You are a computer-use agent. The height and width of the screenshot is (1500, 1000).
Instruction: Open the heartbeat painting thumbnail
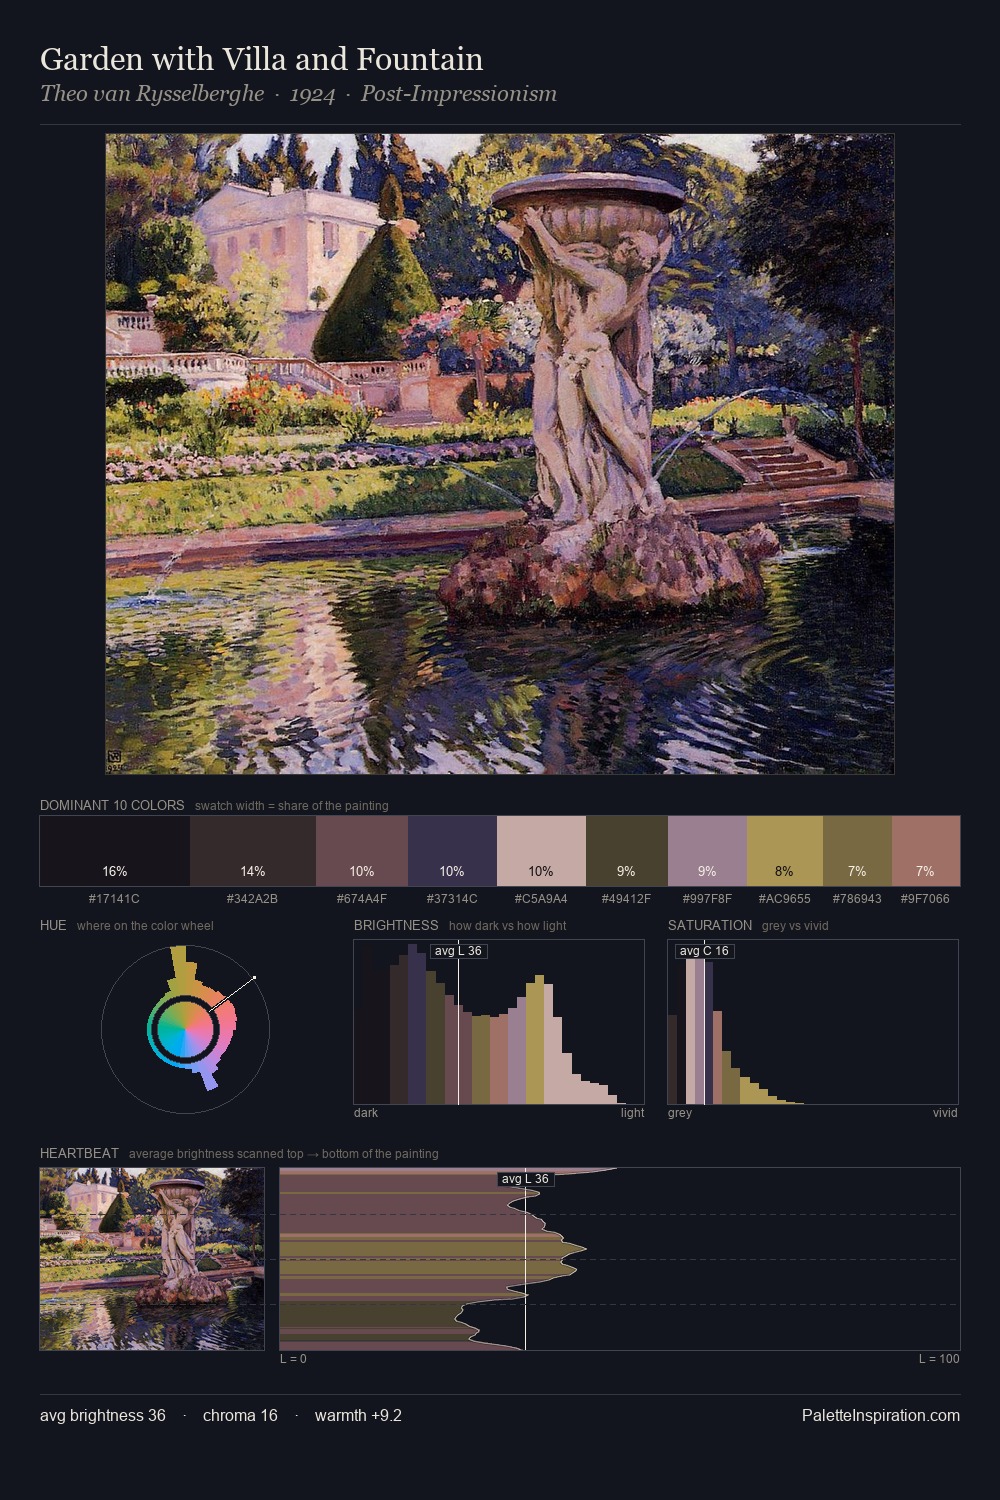pyautogui.click(x=152, y=1259)
